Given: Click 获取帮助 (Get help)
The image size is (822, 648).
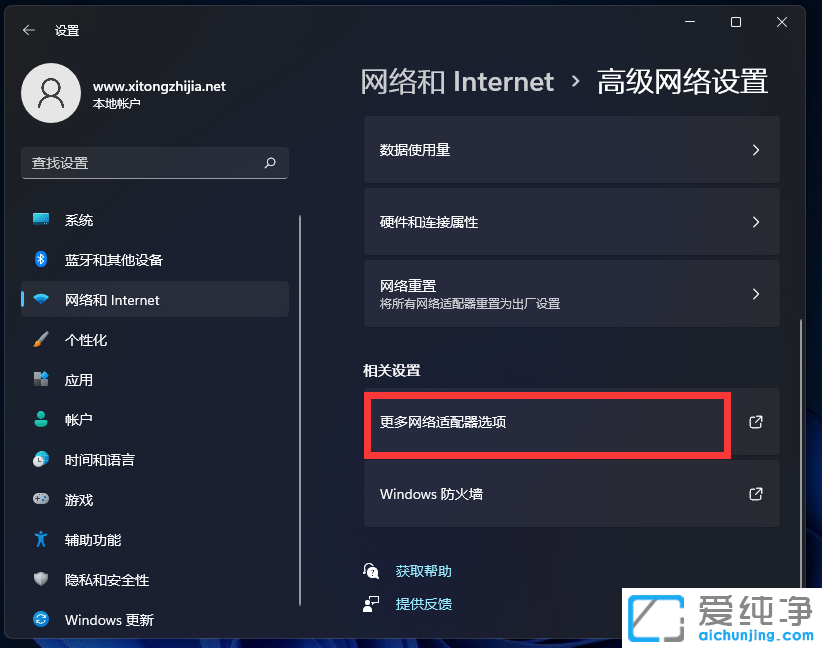Looking at the screenshot, I should pos(424,570).
